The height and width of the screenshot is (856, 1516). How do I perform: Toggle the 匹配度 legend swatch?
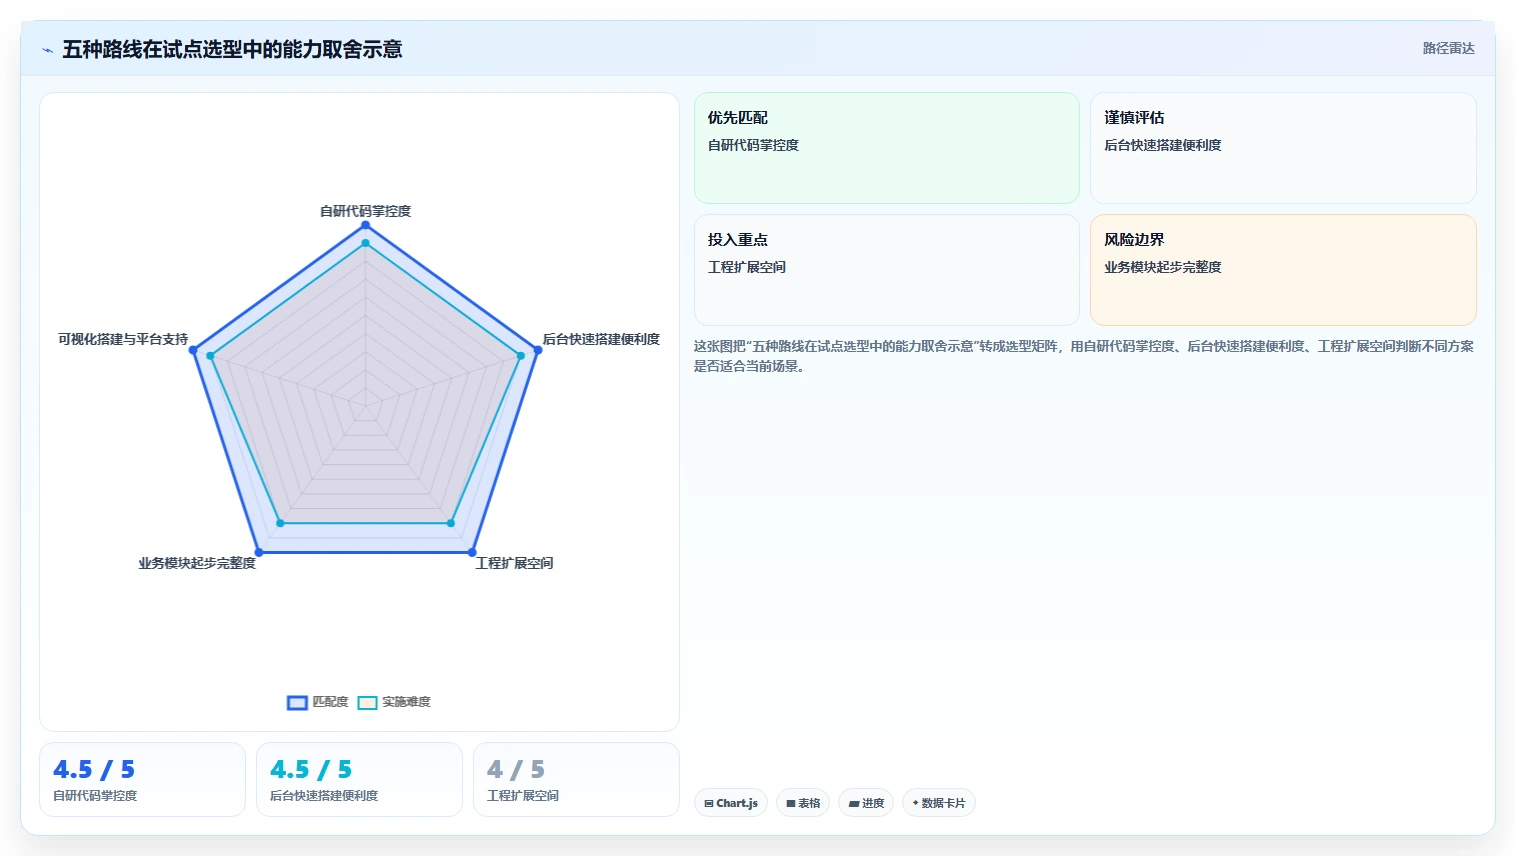[x=297, y=703]
